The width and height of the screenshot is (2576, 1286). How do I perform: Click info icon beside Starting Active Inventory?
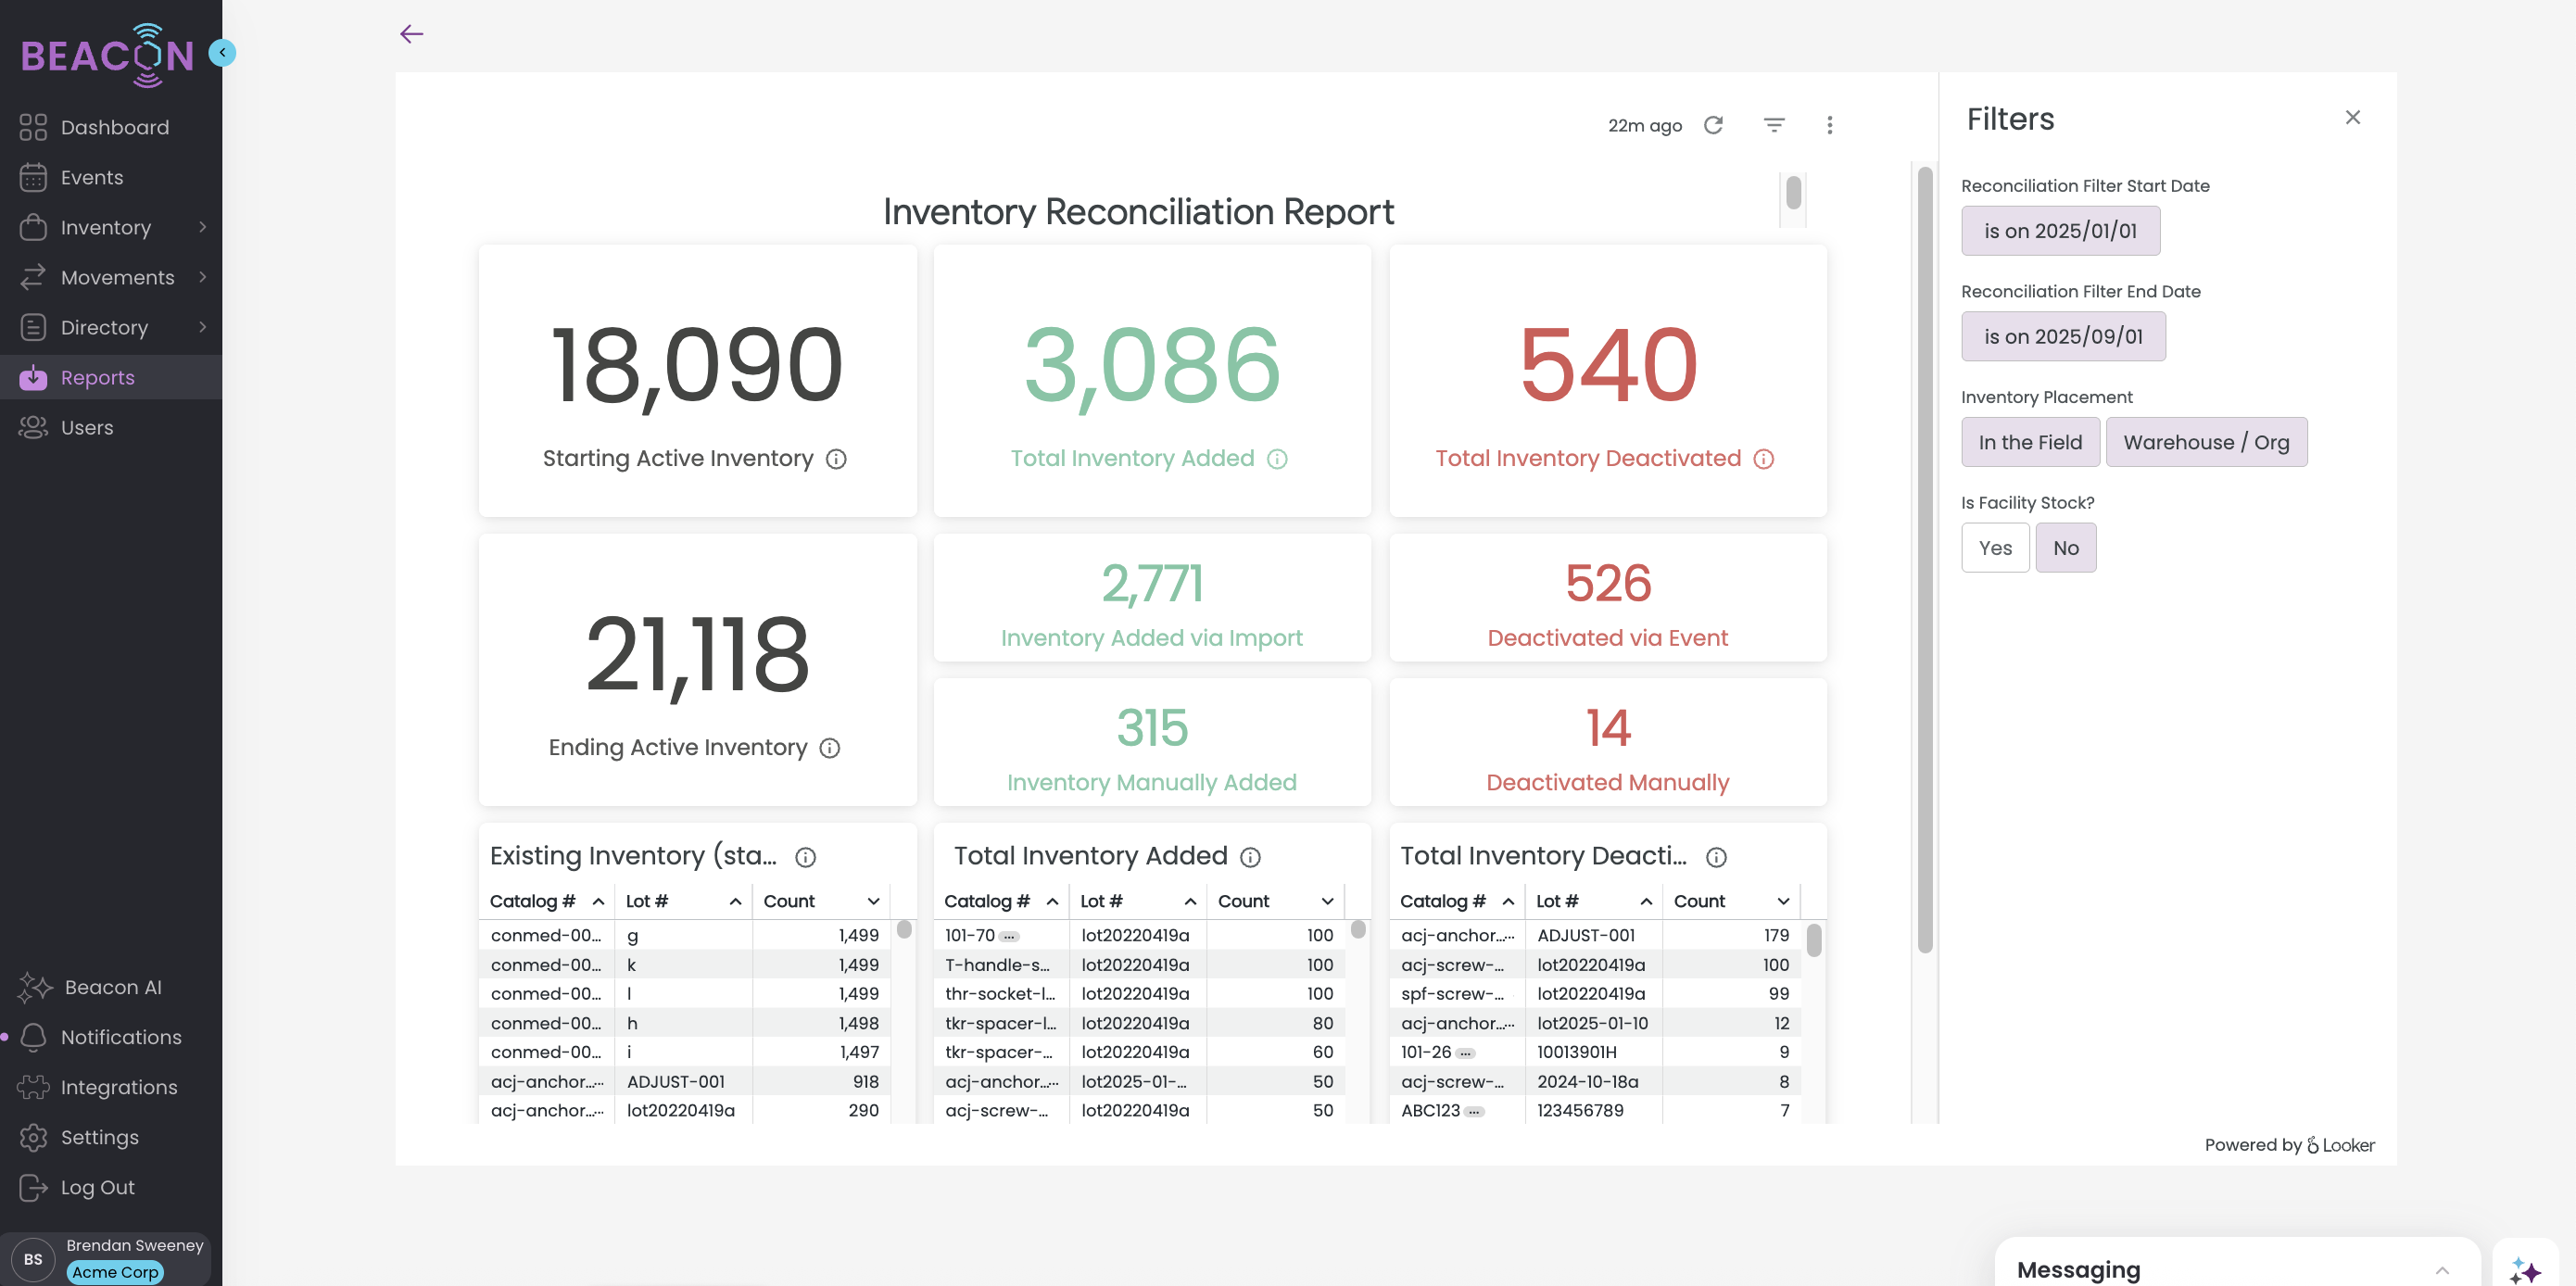(836, 459)
